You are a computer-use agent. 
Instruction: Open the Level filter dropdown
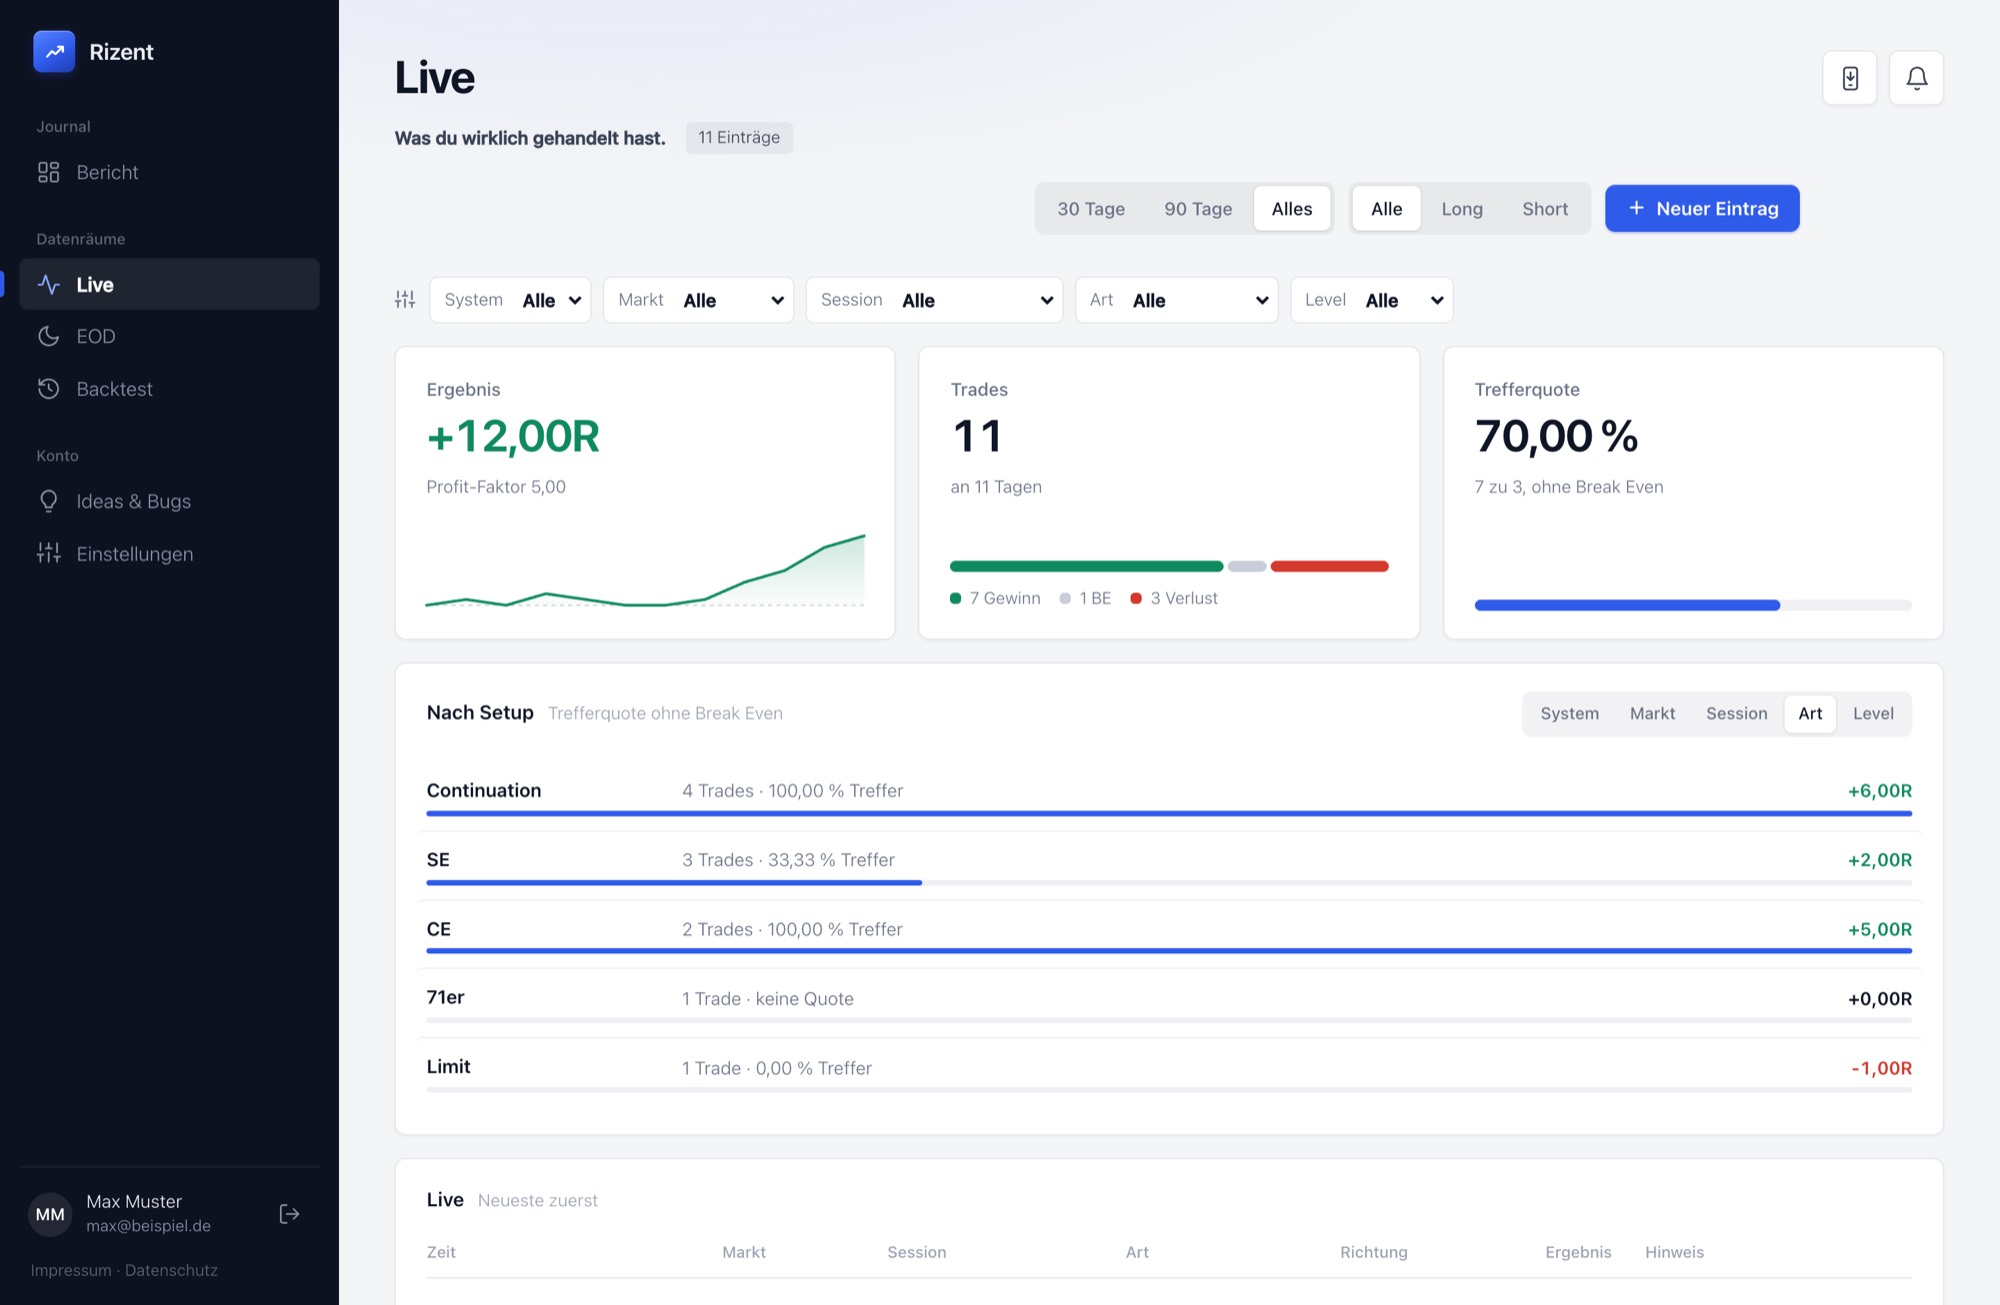[1371, 300]
